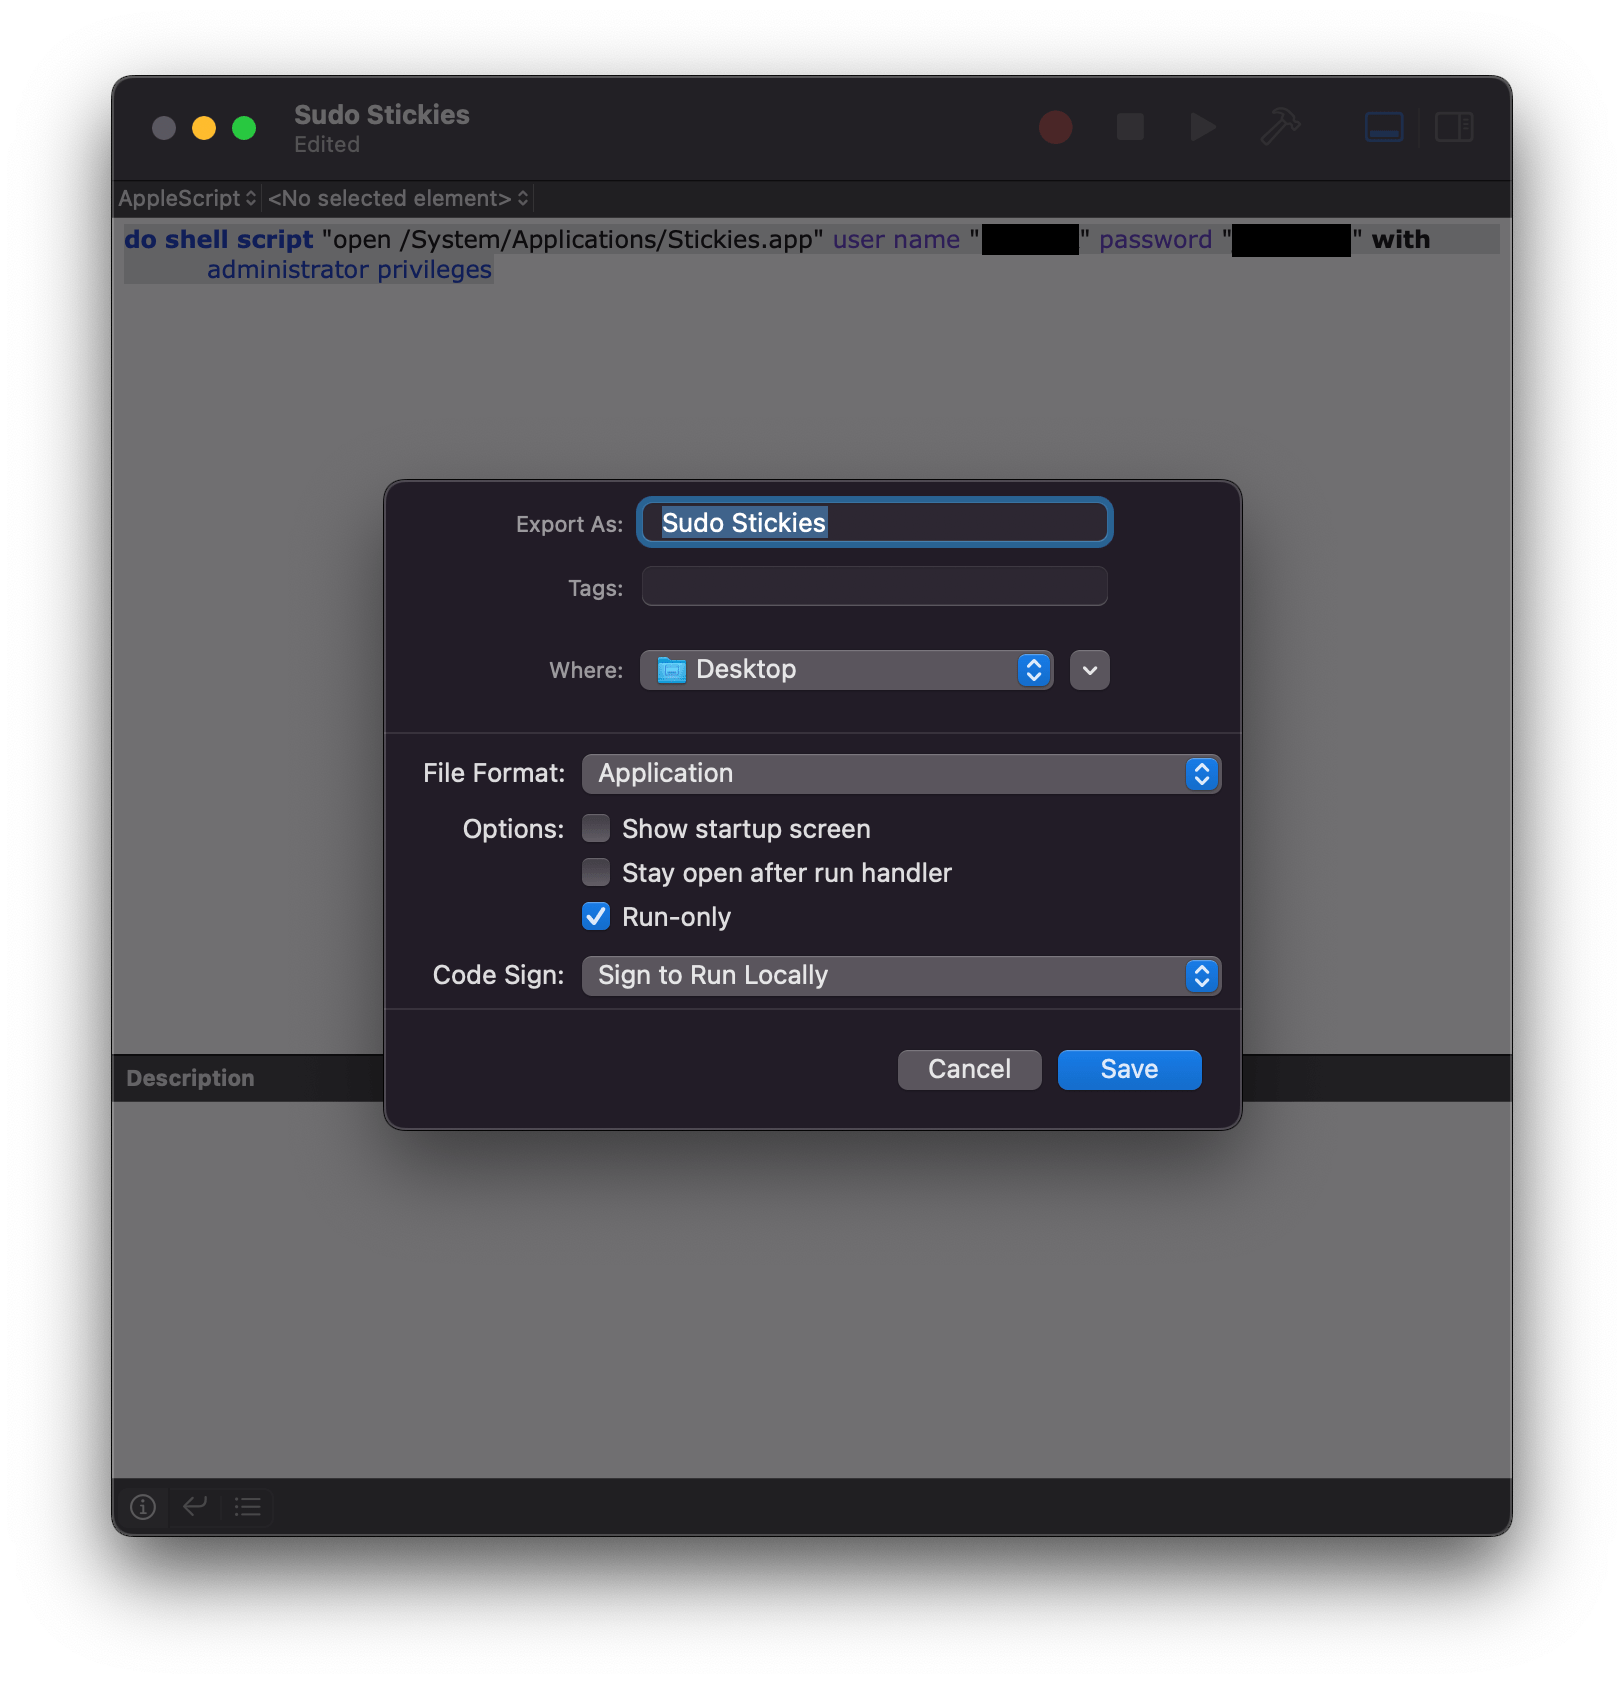Zoom window with green button

tap(244, 128)
